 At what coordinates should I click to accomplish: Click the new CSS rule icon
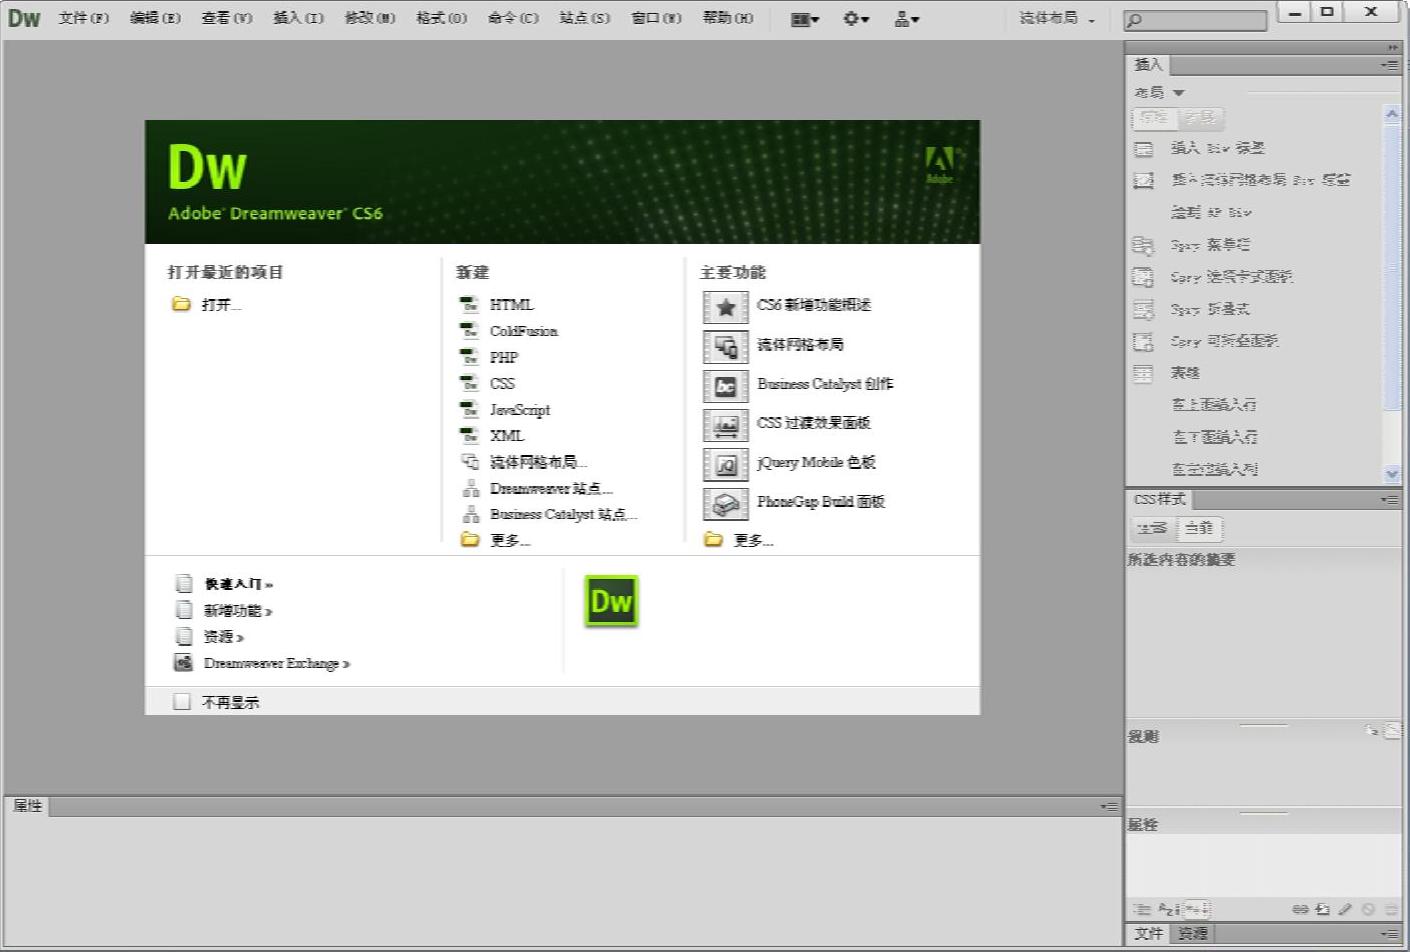pos(1323,909)
